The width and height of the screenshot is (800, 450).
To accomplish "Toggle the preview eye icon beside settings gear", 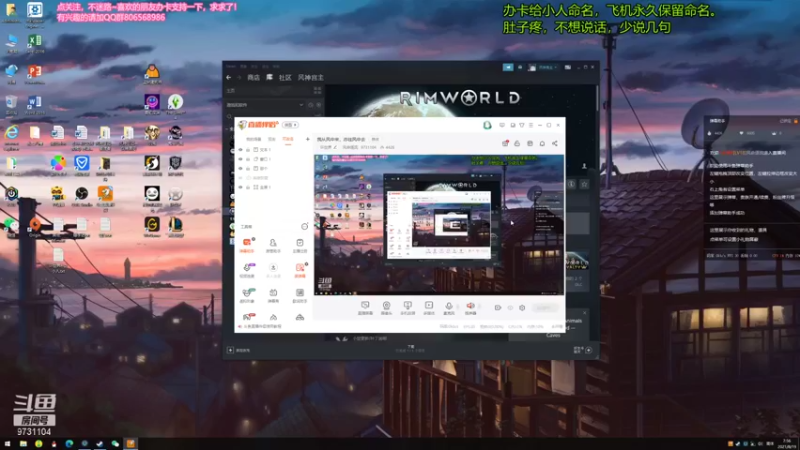I will coord(510,308).
